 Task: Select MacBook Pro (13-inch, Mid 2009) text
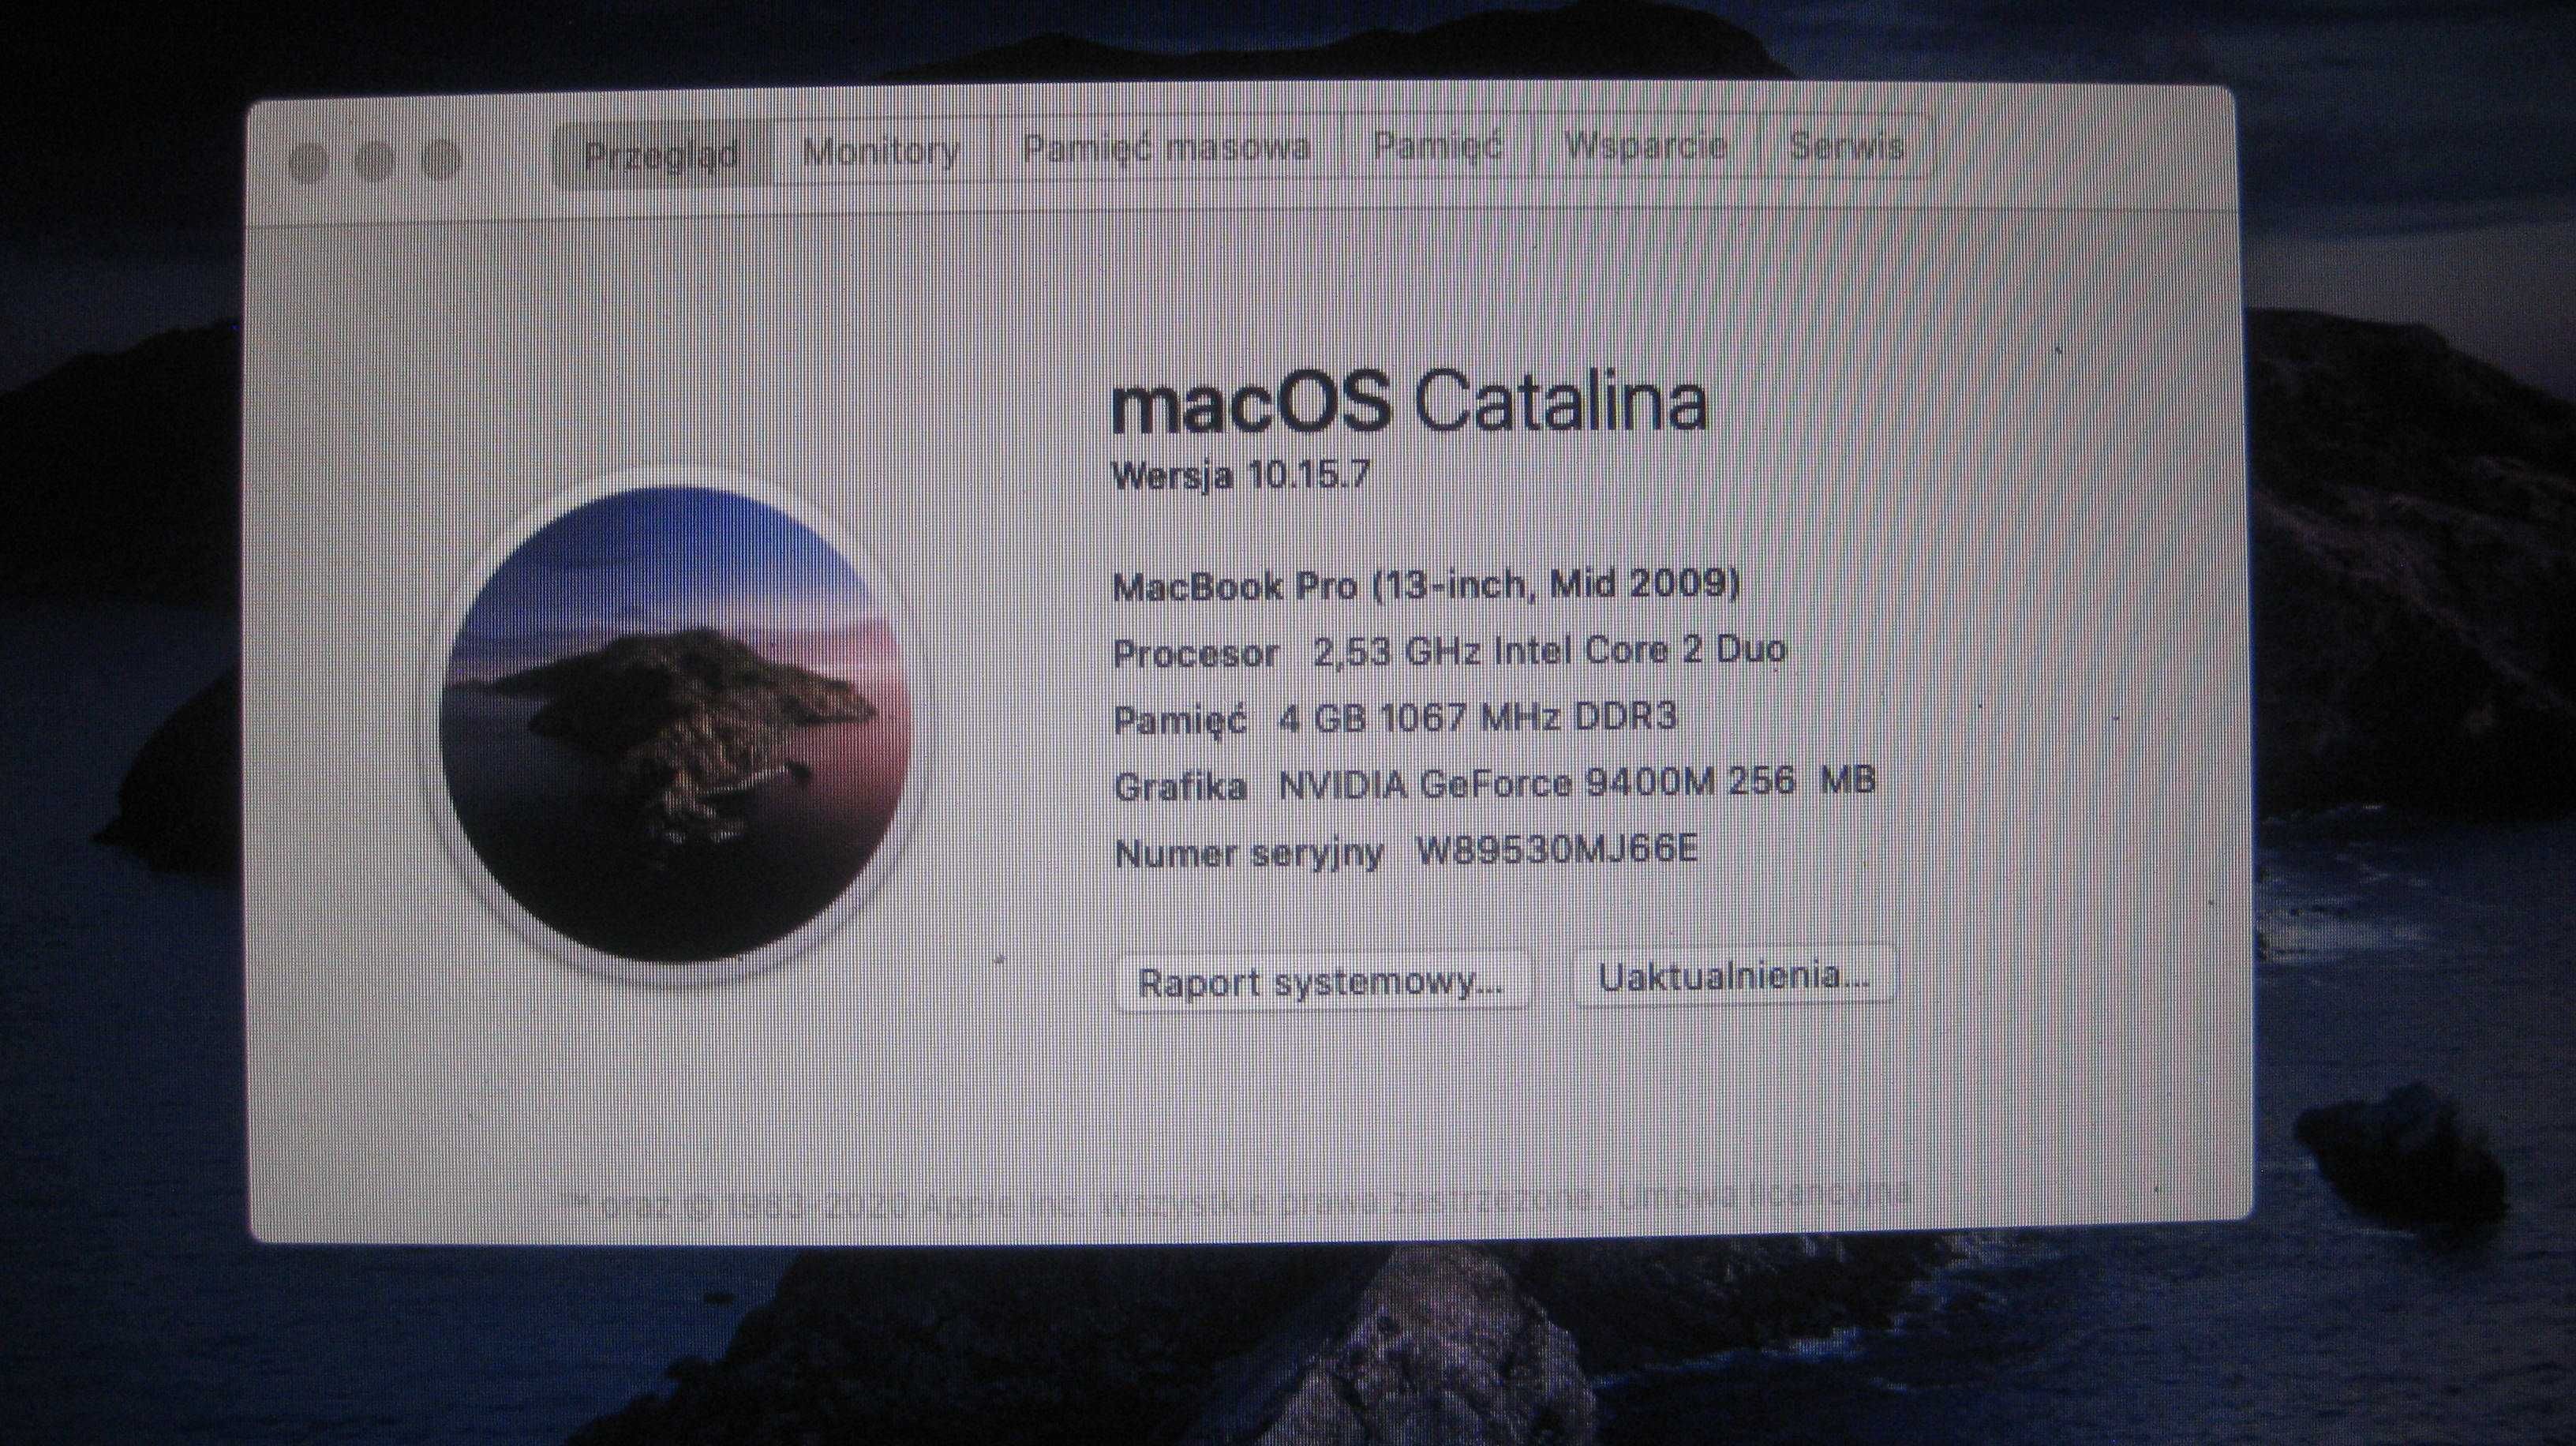pyautogui.click(x=1427, y=585)
